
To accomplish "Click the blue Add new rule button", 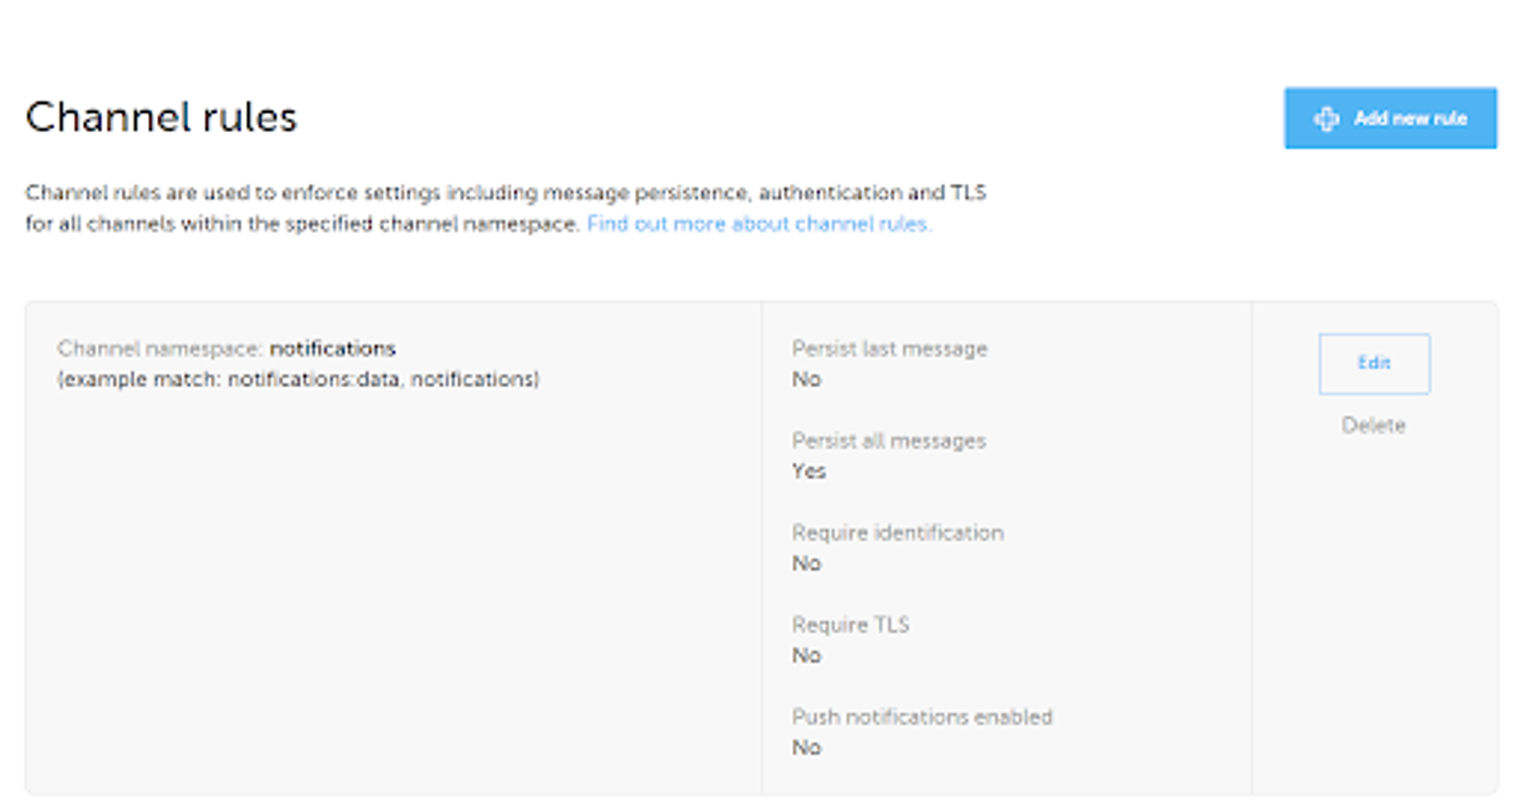I will click(x=1391, y=118).
